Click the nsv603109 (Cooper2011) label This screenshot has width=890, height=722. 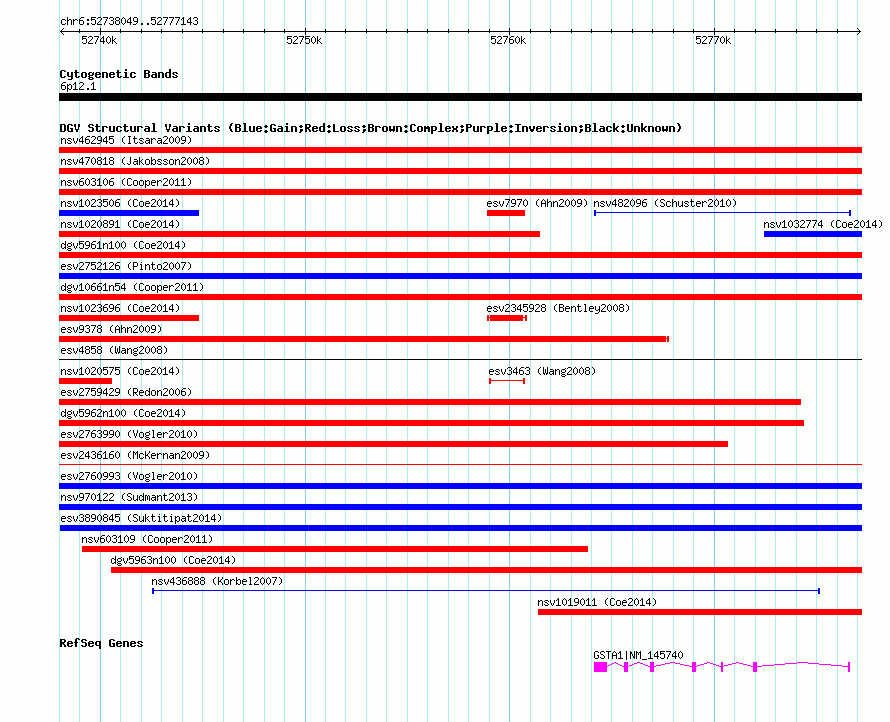pyautogui.click(x=147, y=539)
